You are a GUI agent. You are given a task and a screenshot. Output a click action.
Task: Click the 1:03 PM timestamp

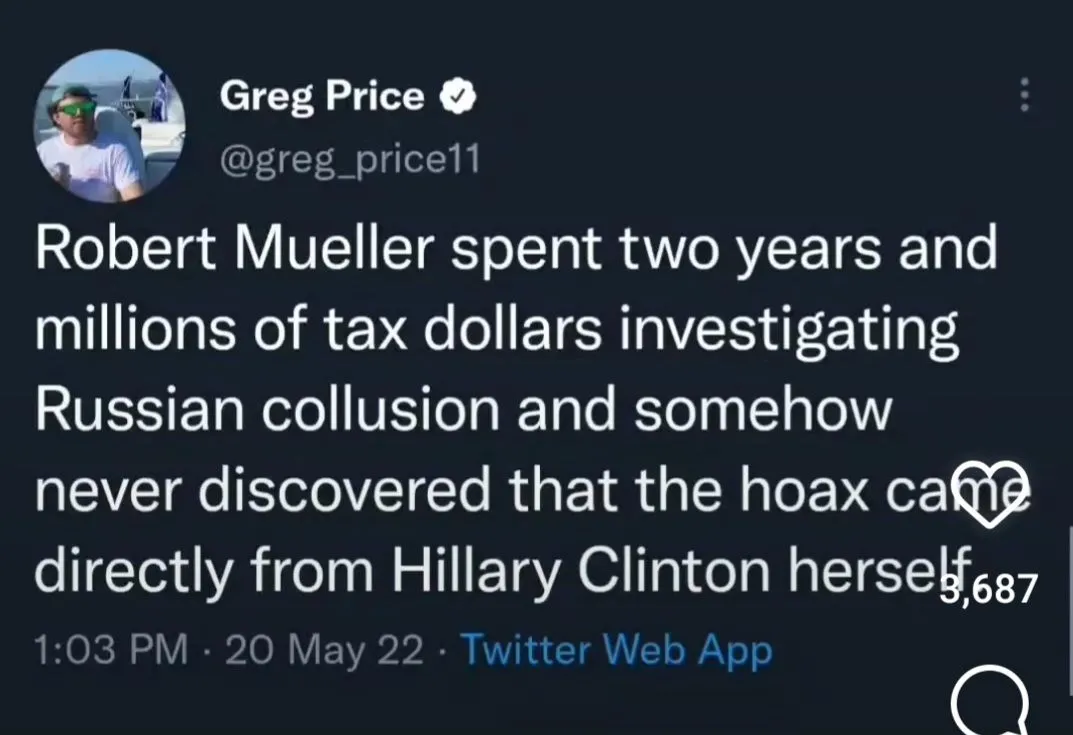111,651
